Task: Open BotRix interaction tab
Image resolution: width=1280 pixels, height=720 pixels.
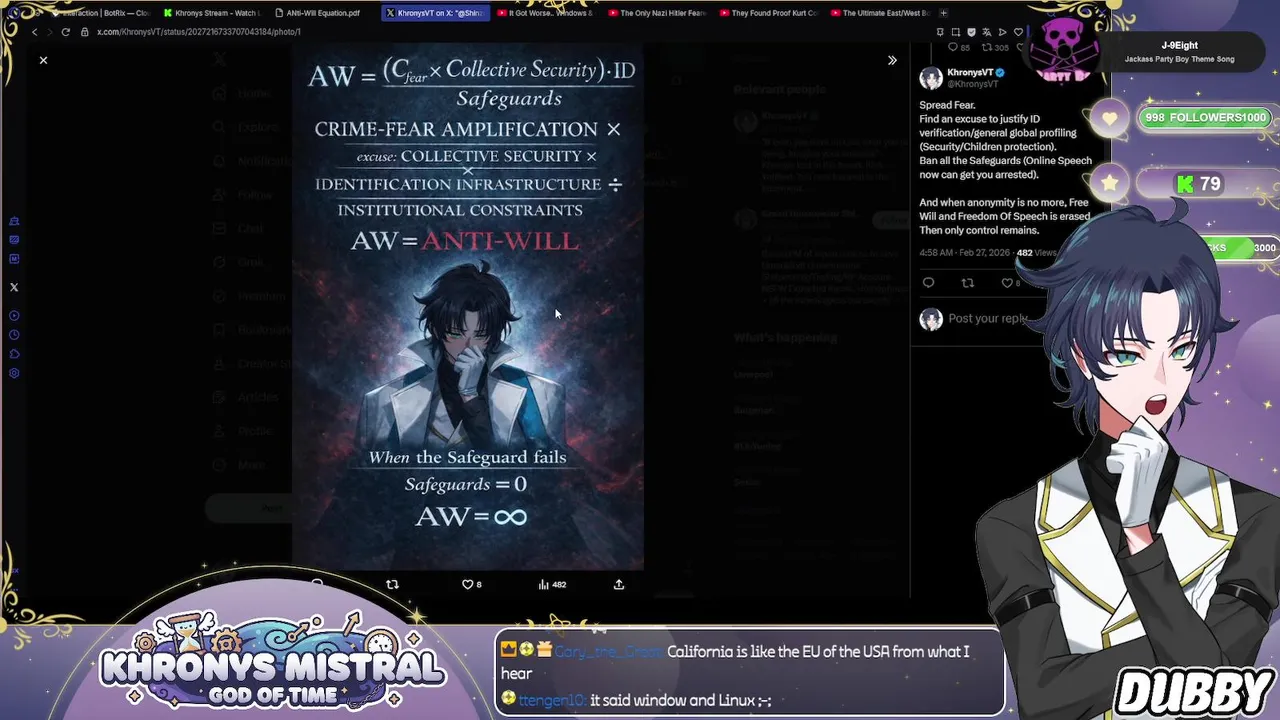Action: (x=102, y=13)
